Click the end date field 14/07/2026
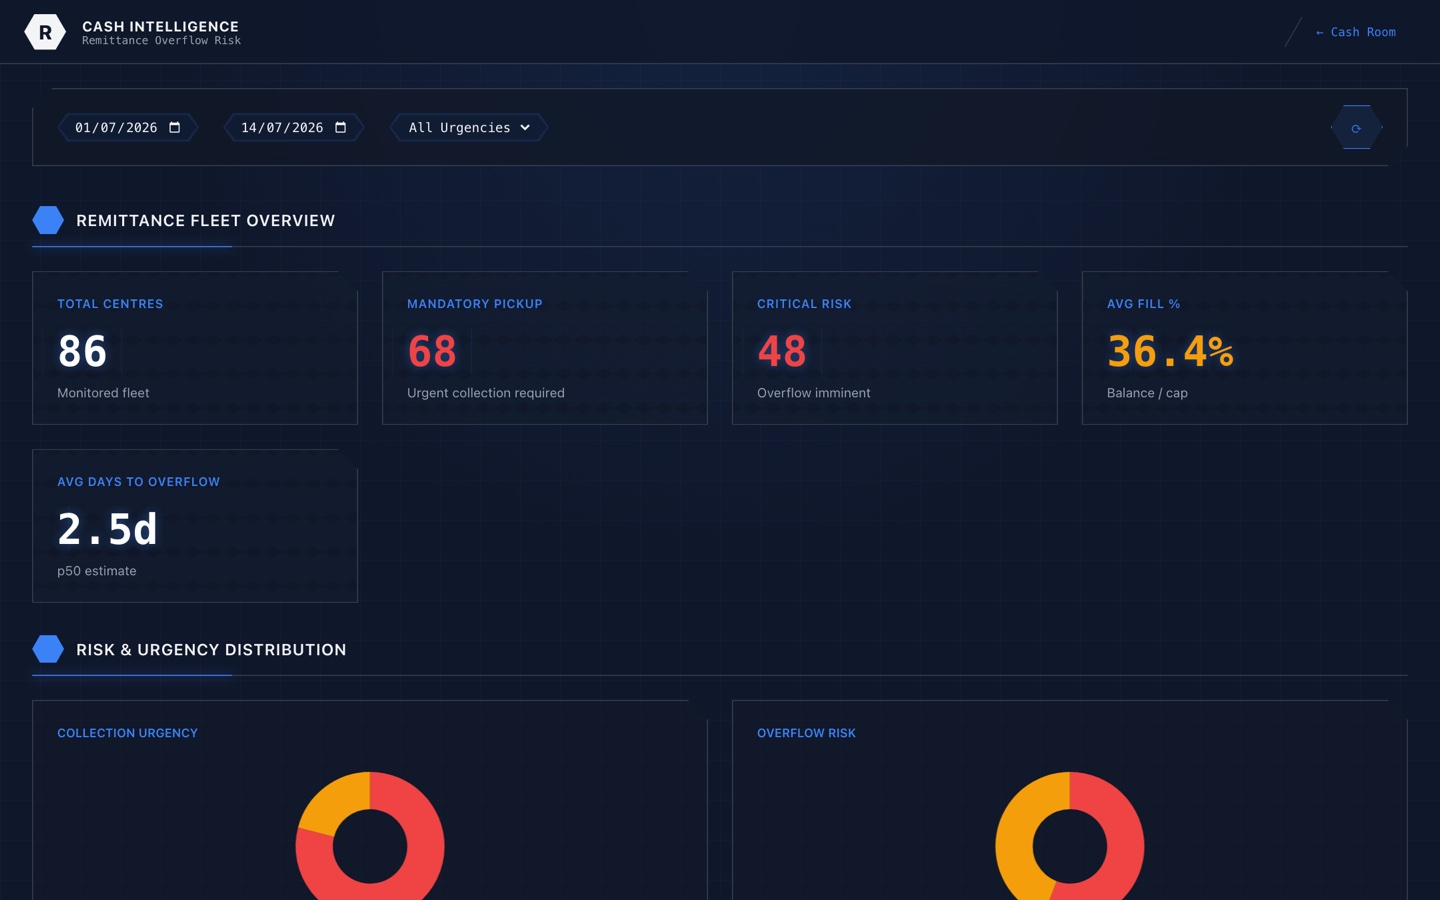 click(x=294, y=128)
